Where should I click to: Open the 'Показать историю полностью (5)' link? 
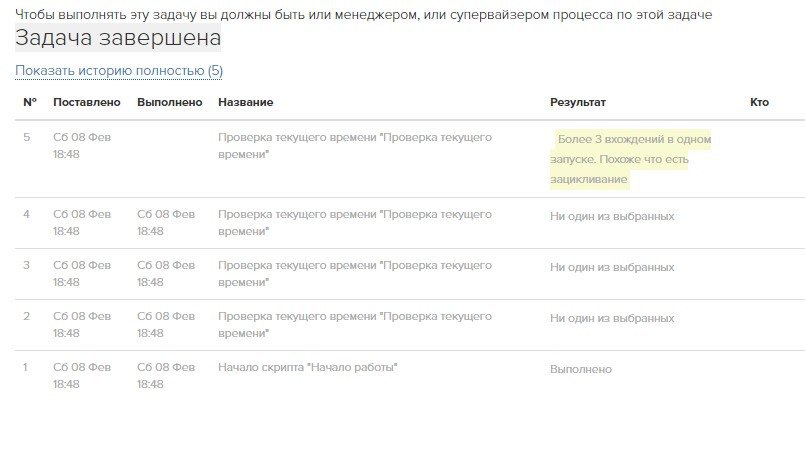coord(119,70)
